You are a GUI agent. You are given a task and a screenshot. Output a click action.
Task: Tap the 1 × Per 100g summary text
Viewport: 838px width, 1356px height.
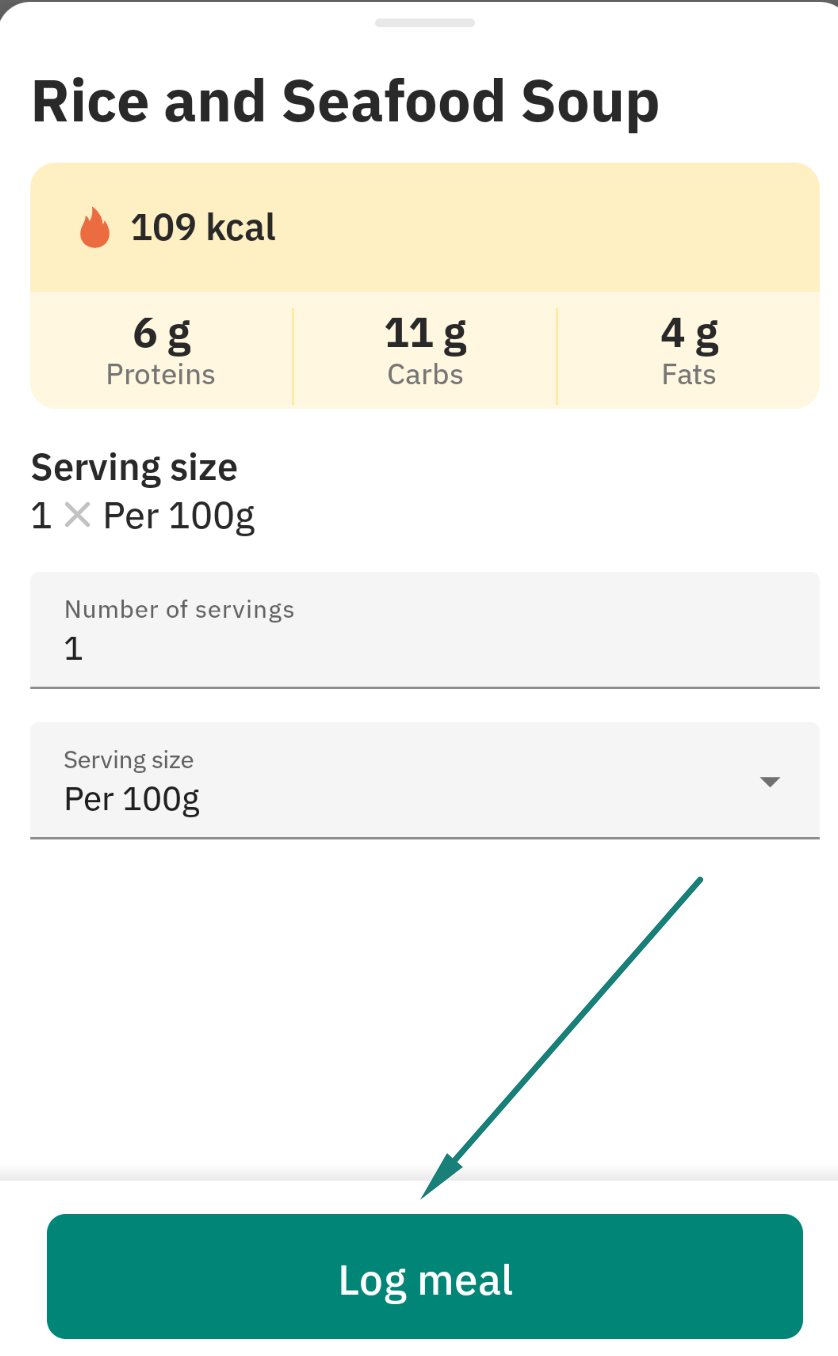(x=143, y=516)
